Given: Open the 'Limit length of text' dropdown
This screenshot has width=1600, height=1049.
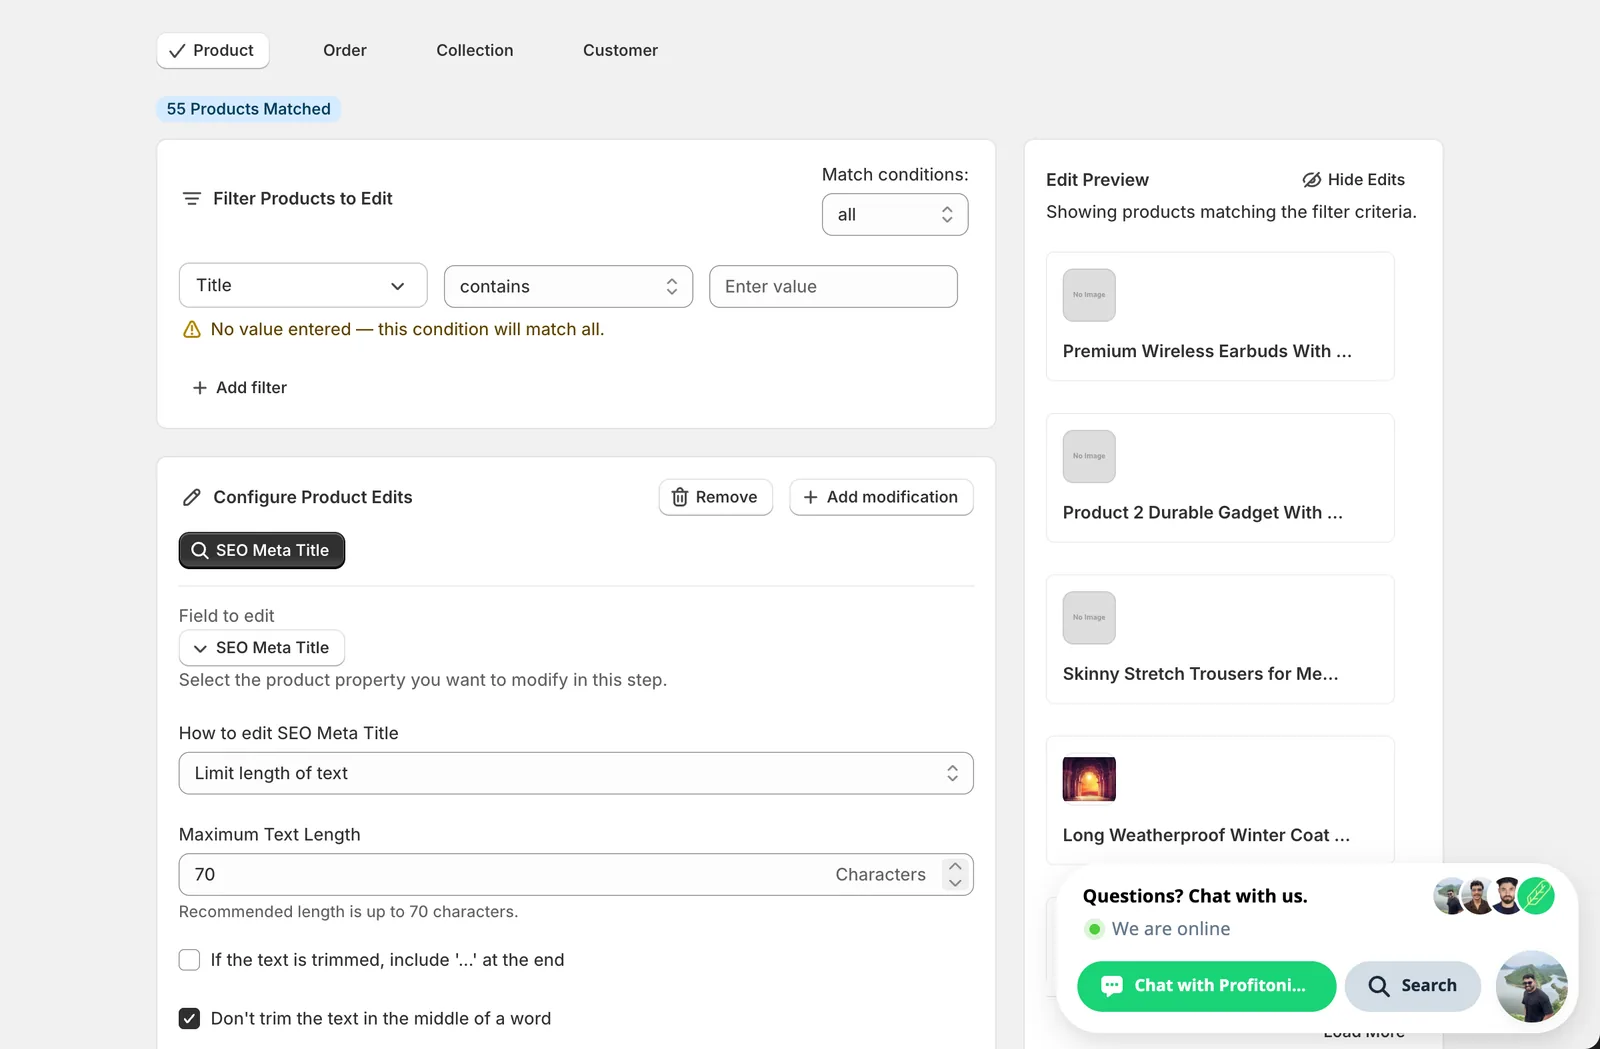Looking at the screenshot, I should (576, 774).
